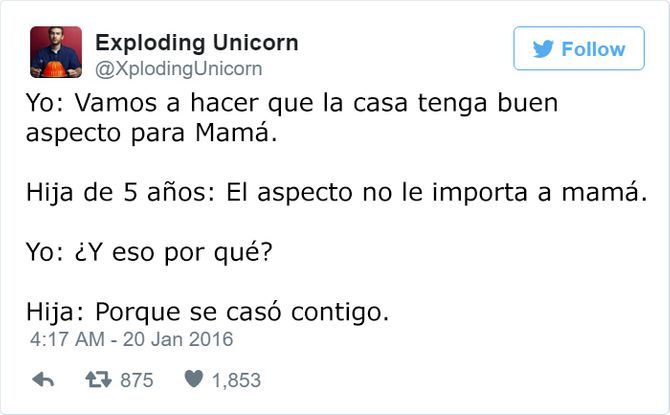The image size is (670, 415).
Task: Click the '20 Jan 2016' date text
Action: point(178,339)
